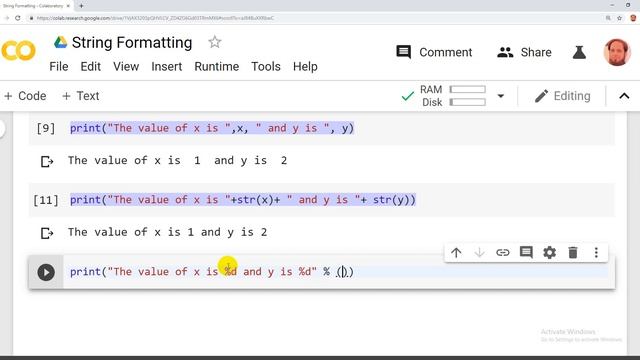Open a new browser tab

[x=81, y=6]
